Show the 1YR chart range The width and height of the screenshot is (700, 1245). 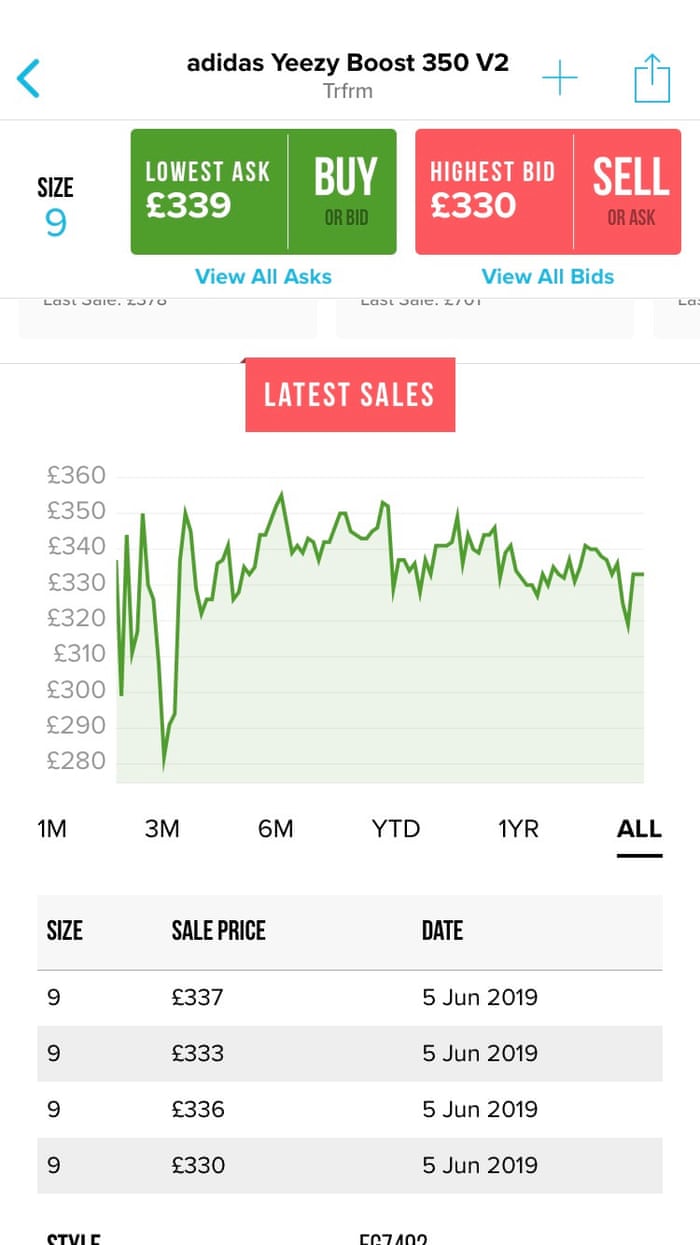tap(518, 829)
